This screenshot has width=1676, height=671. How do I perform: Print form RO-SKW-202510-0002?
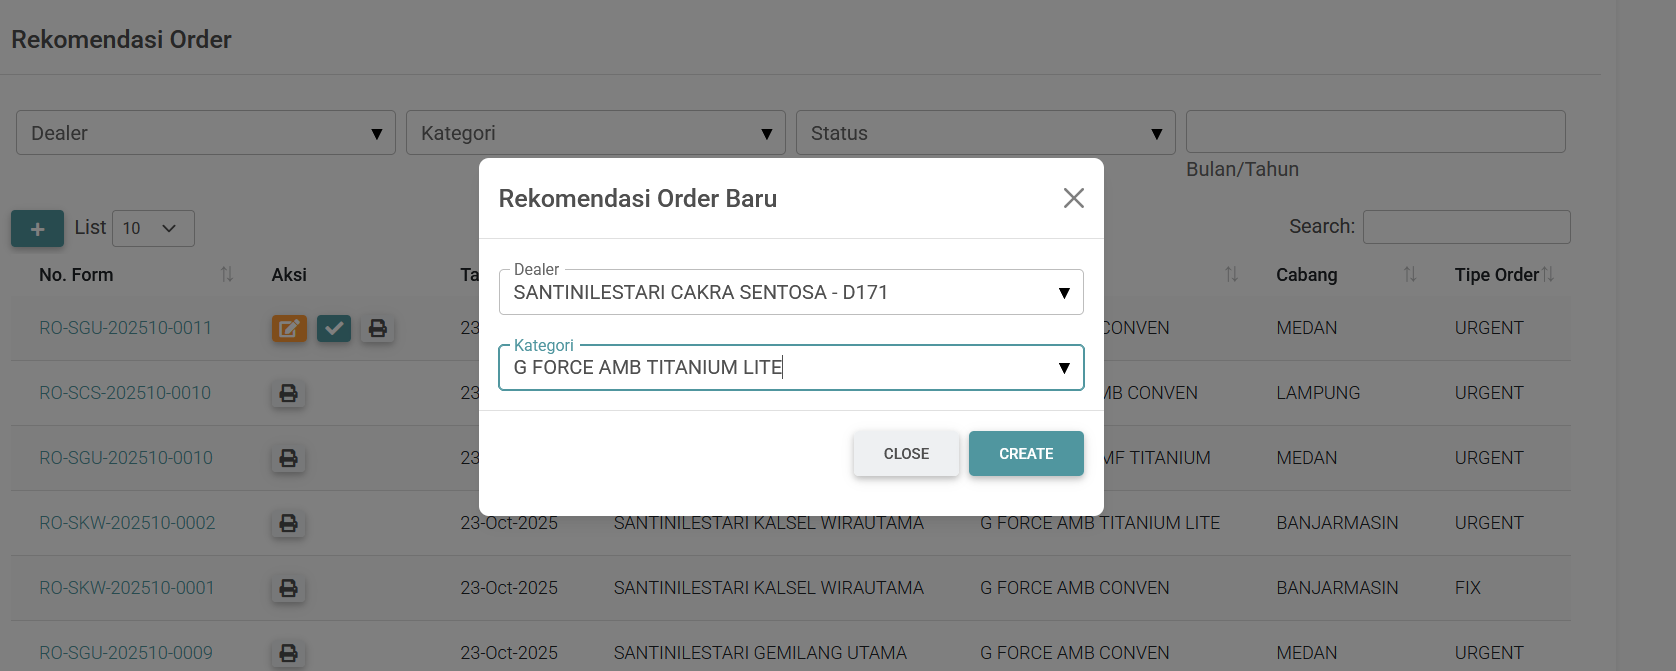(288, 523)
